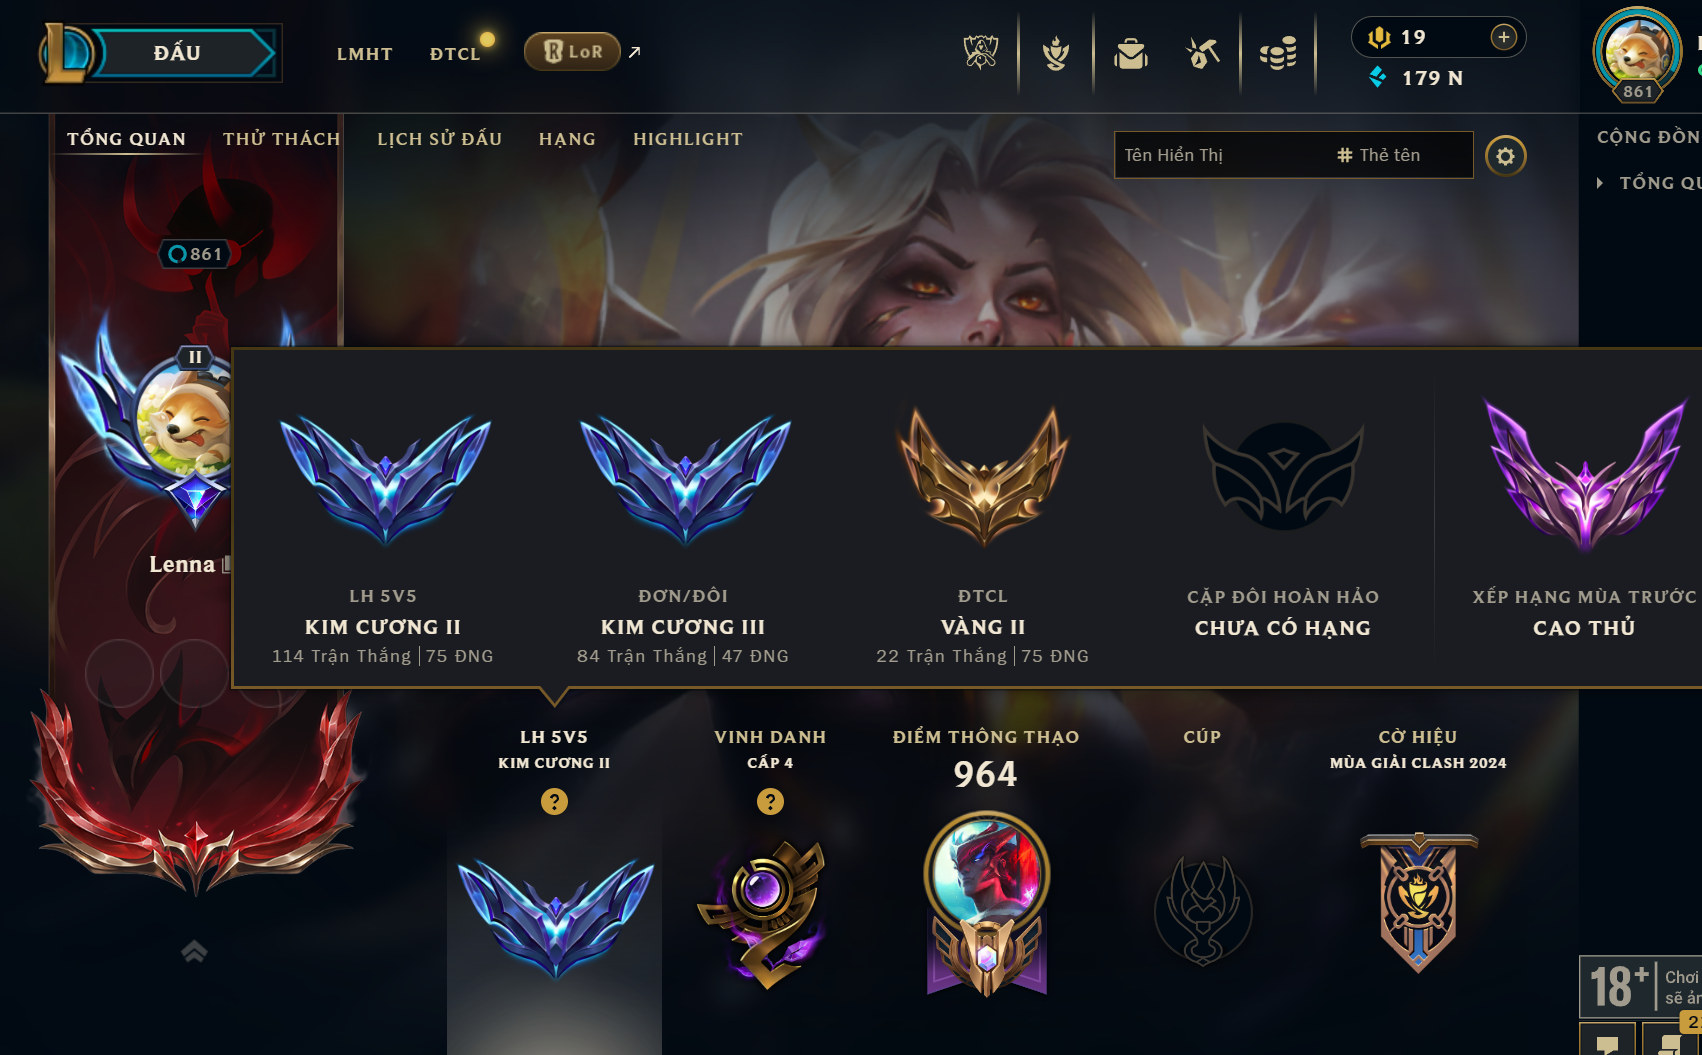Click the LH 5V5 rank question mark
Image resolution: width=1702 pixels, height=1055 pixels.
tap(554, 801)
